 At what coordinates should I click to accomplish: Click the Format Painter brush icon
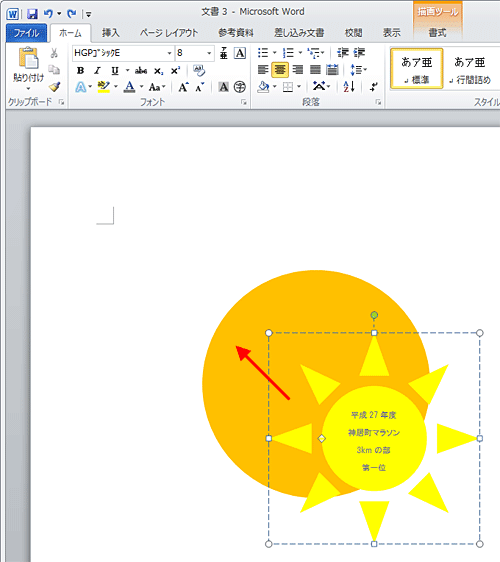[54, 86]
